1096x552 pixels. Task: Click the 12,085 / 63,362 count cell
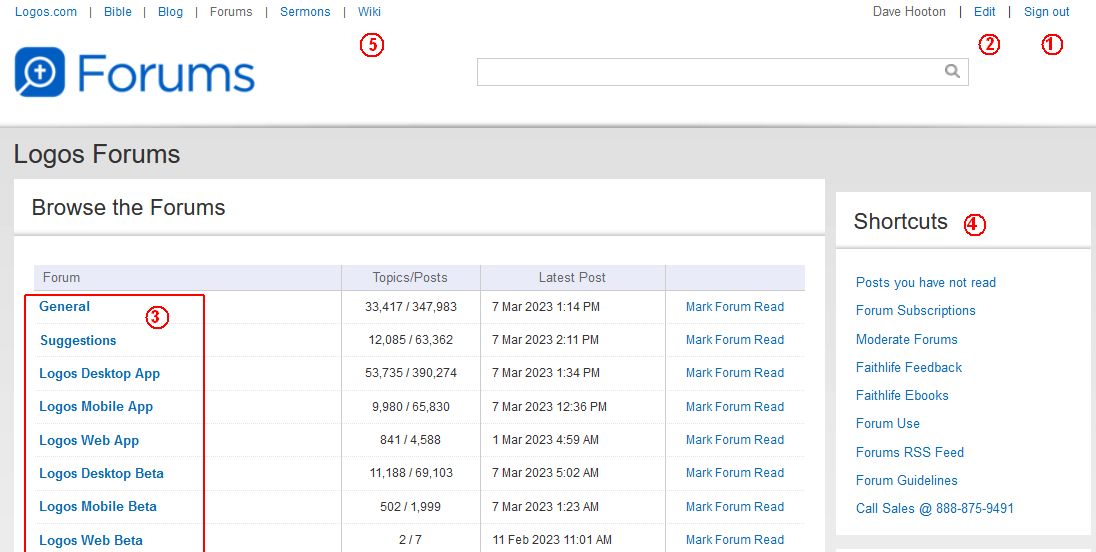click(411, 340)
